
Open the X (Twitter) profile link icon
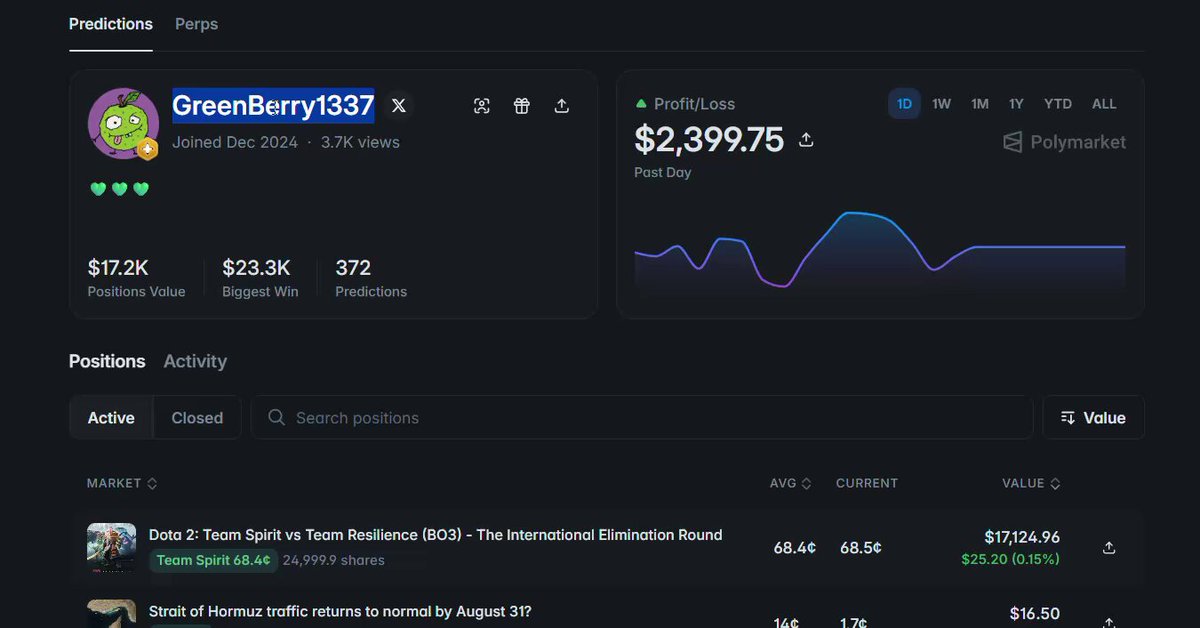pyautogui.click(x=398, y=105)
